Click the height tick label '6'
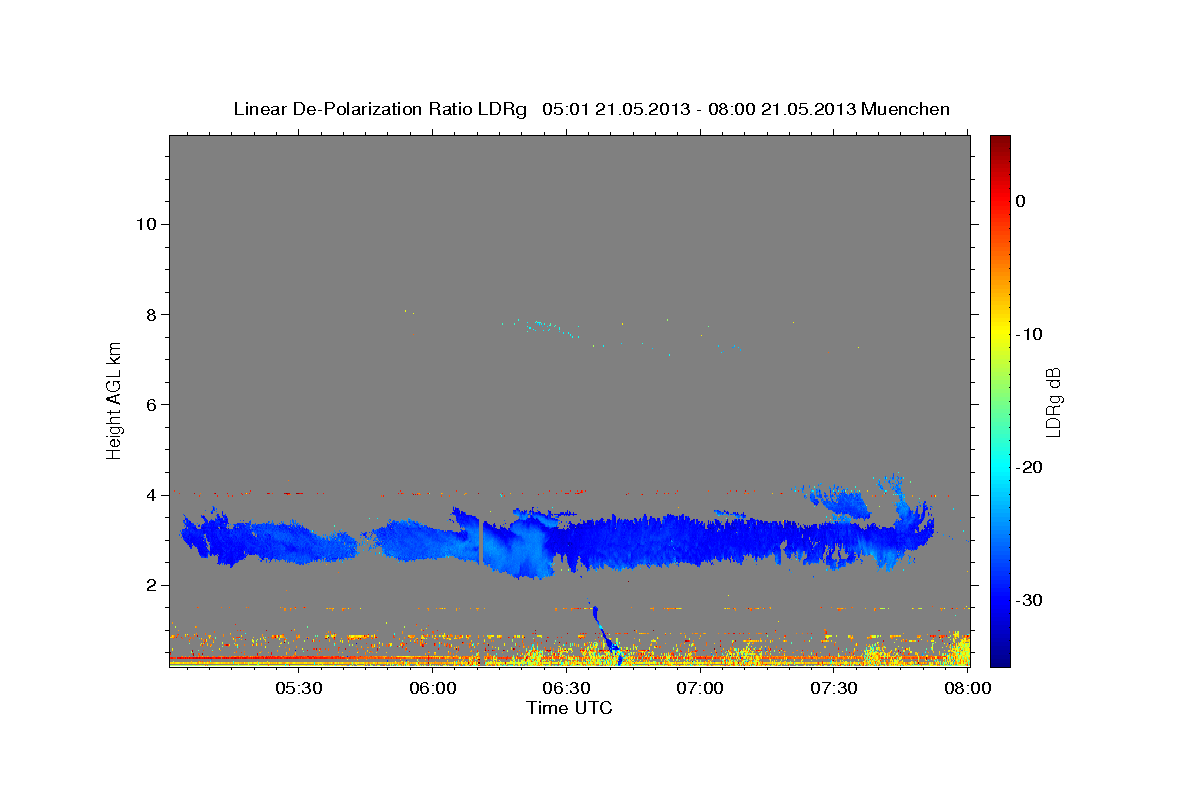The height and width of the screenshot is (800, 1200). (x=152, y=405)
